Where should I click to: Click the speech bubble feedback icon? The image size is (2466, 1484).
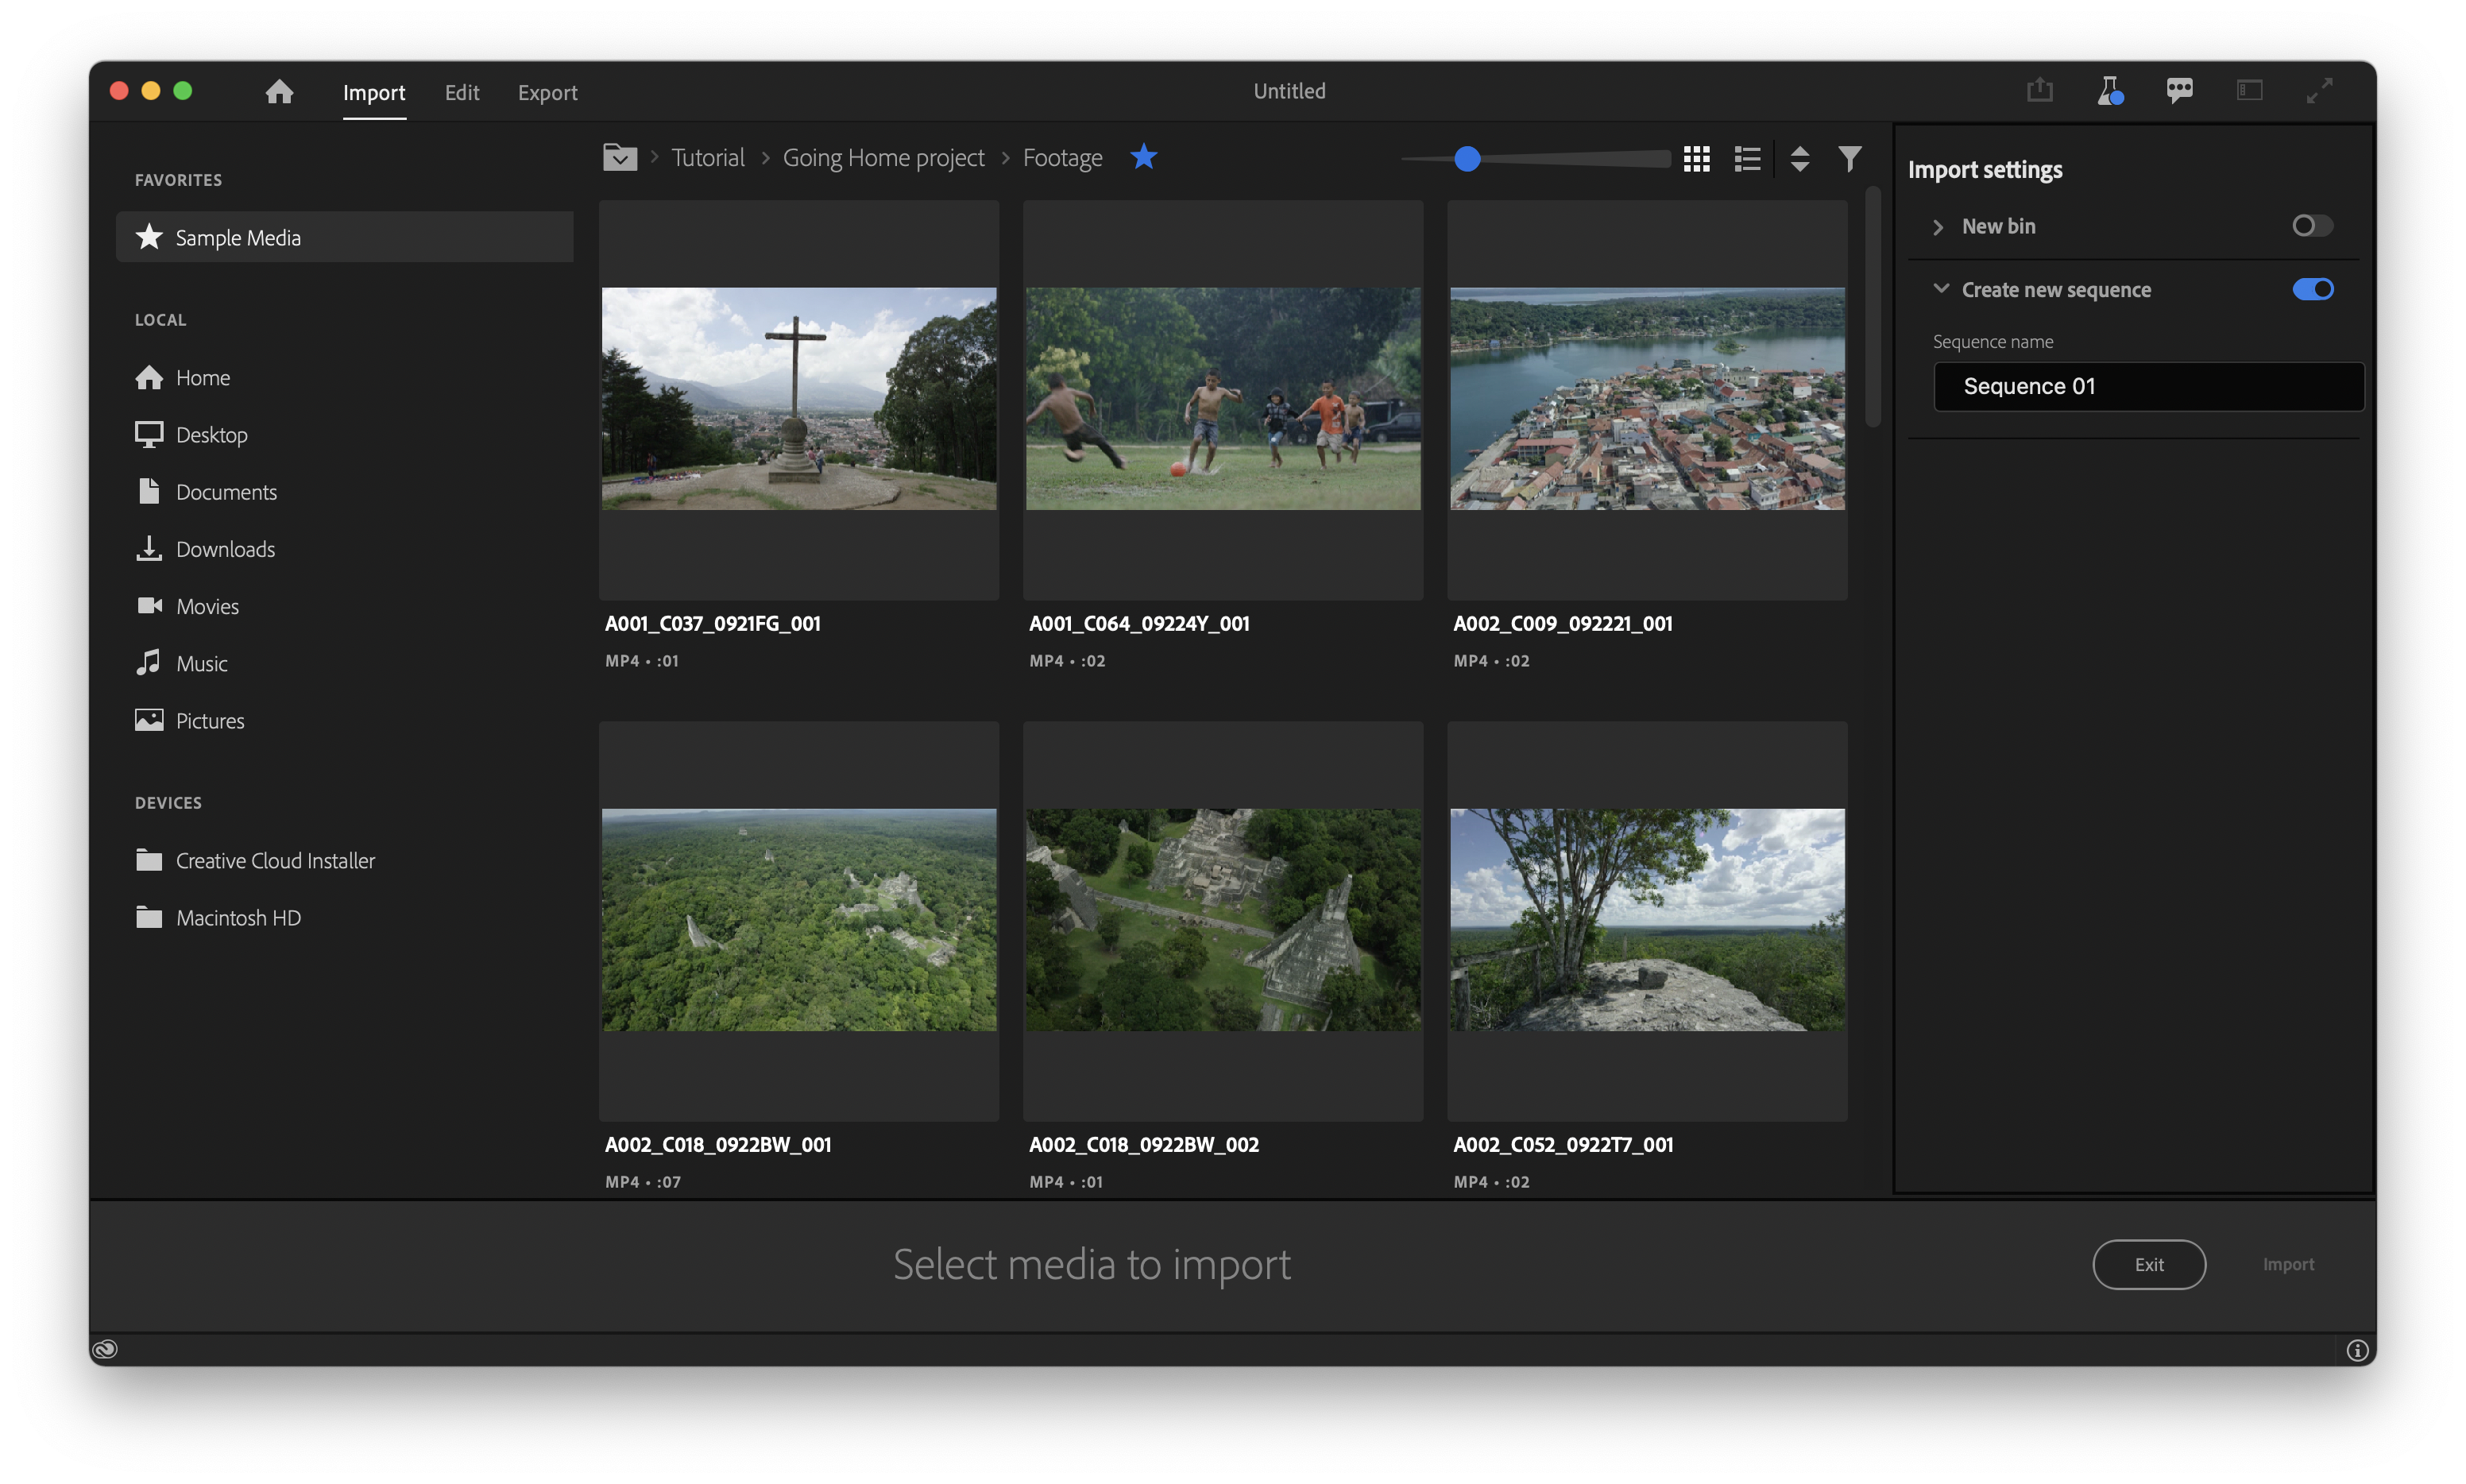[x=2179, y=91]
